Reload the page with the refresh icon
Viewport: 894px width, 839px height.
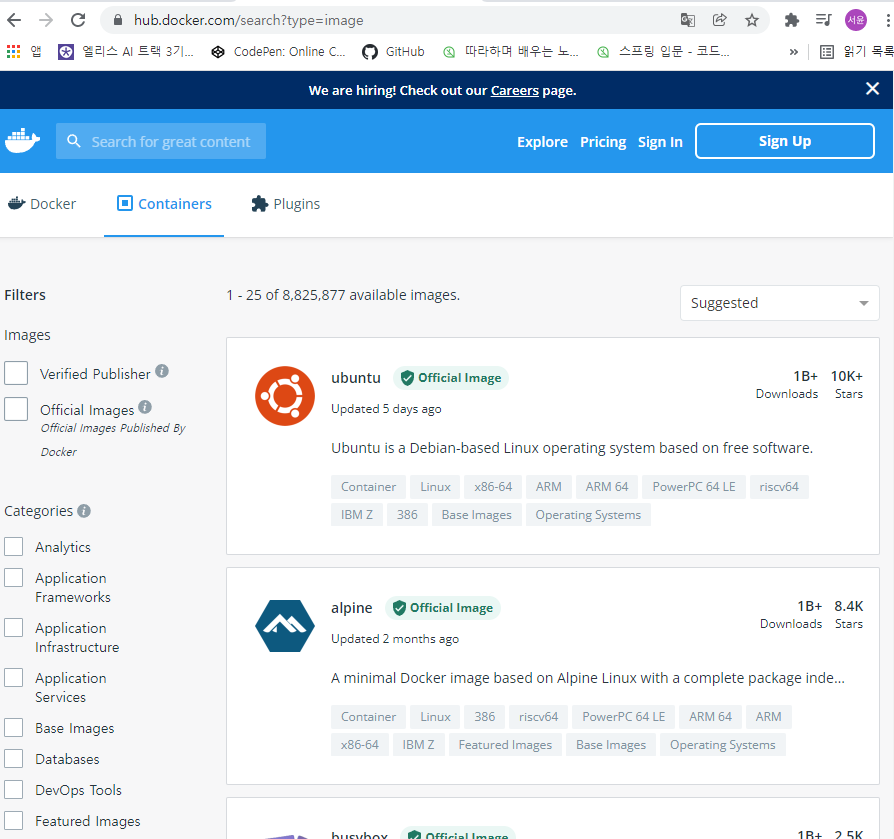pyautogui.click(x=78, y=21)
